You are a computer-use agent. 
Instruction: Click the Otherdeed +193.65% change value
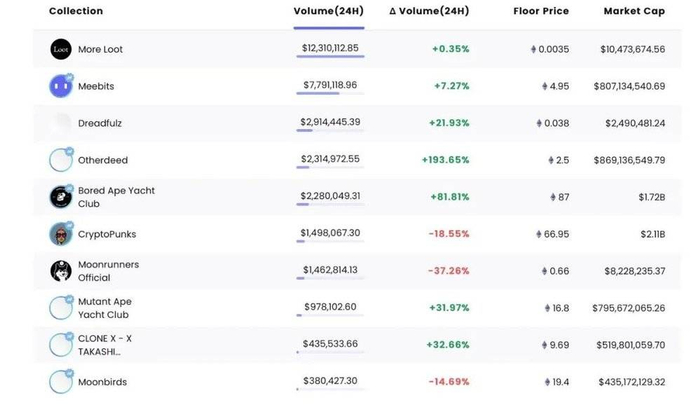pyautogui.click(x=445, y=160)
